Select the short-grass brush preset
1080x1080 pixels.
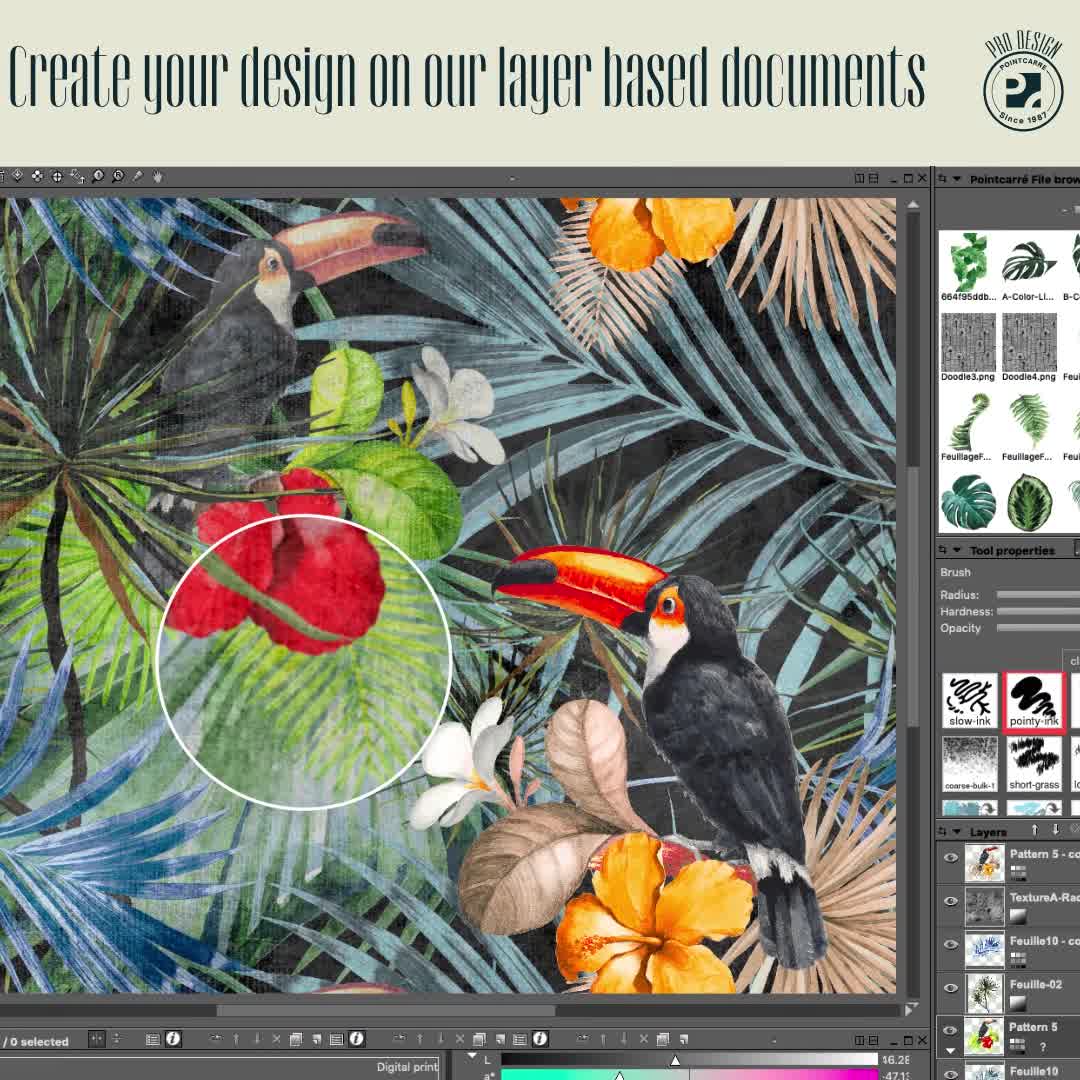[1034, 765]
